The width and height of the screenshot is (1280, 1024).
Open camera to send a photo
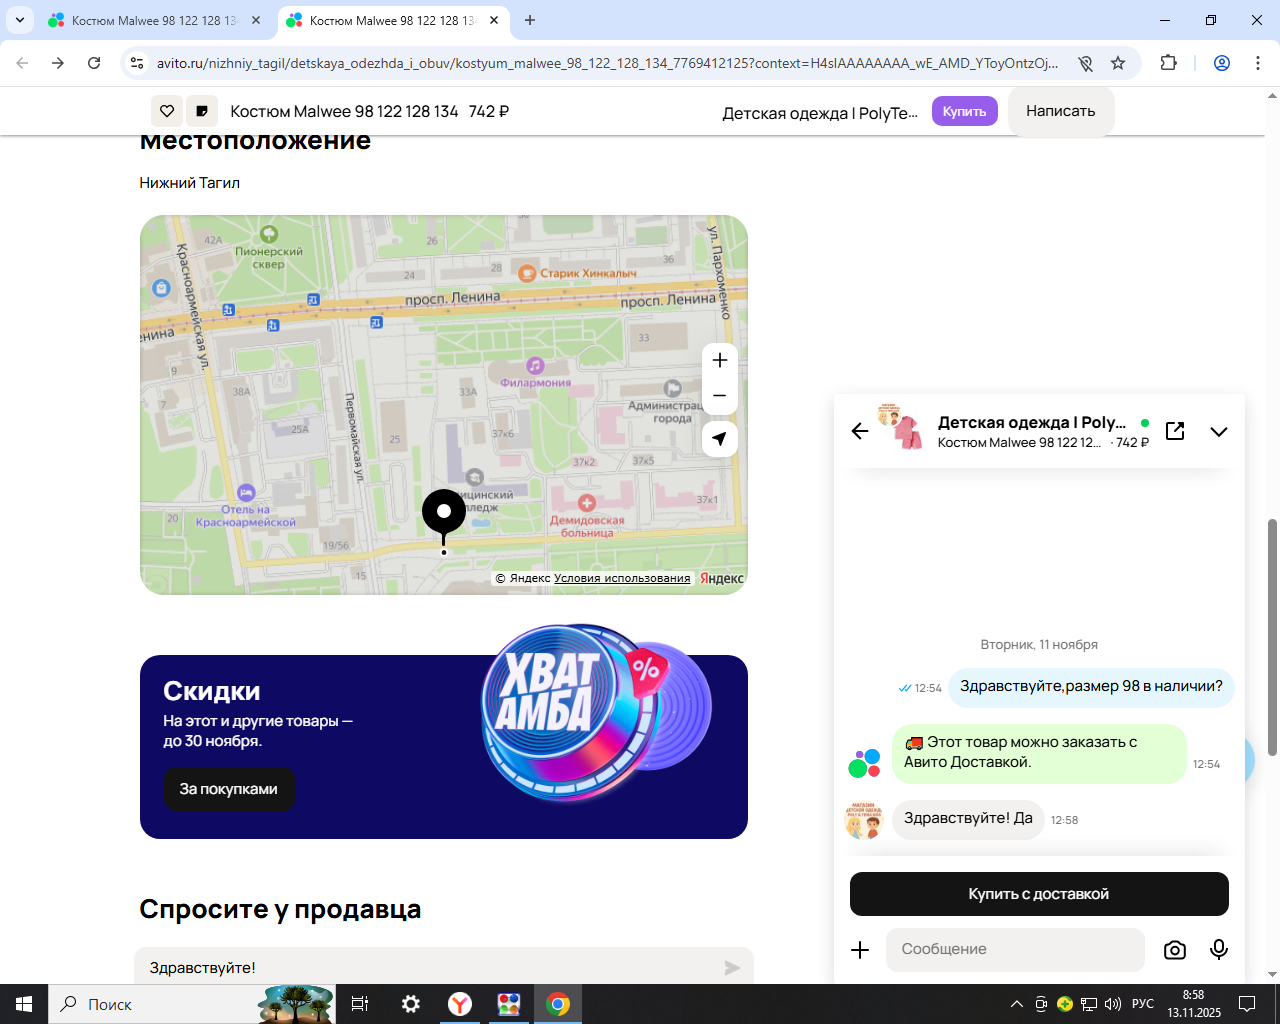(1175, 950)
